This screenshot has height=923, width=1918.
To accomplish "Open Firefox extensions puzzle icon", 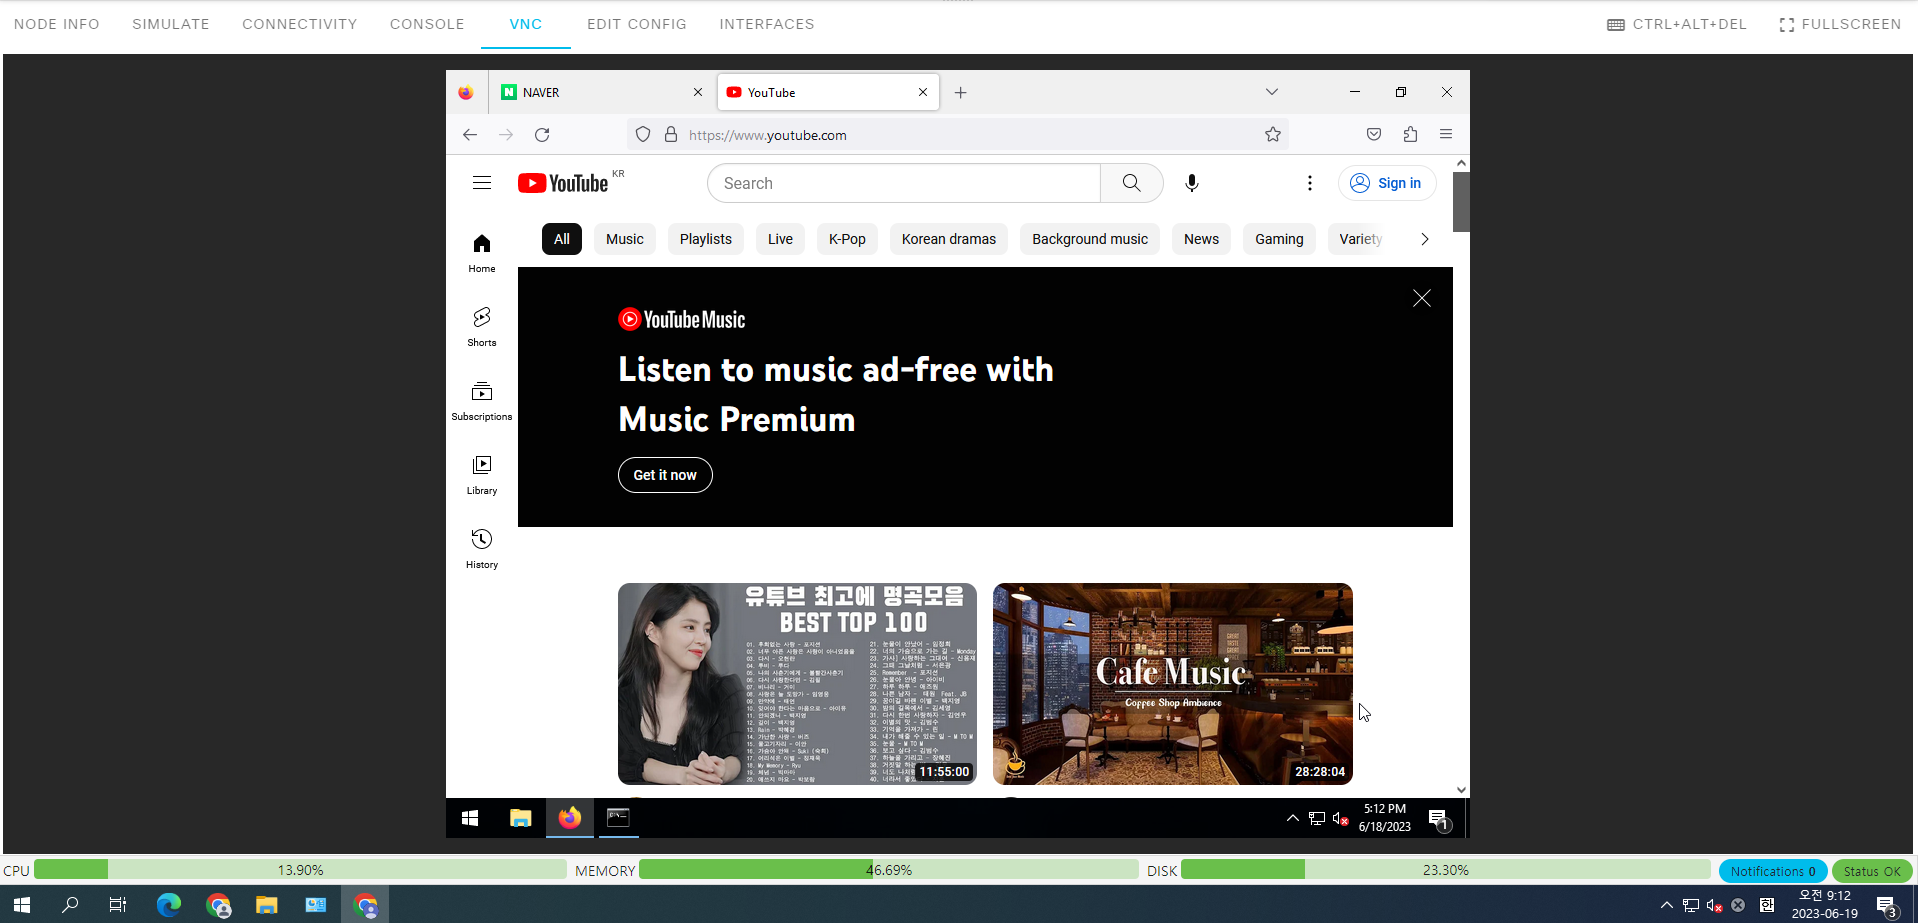I will pyautogui.click(x=1410, y=135).
